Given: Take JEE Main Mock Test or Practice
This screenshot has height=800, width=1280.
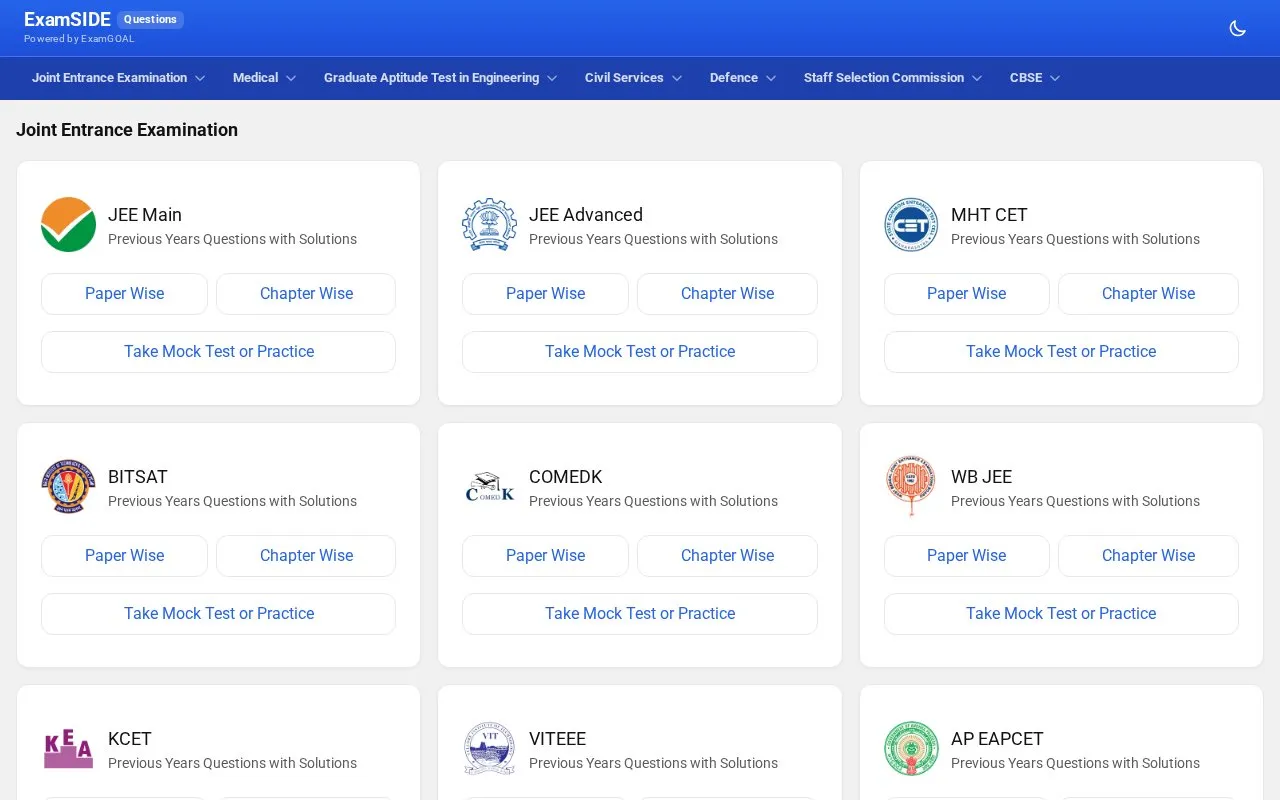Looking at the screenshot, I should (x=218, y=352).
